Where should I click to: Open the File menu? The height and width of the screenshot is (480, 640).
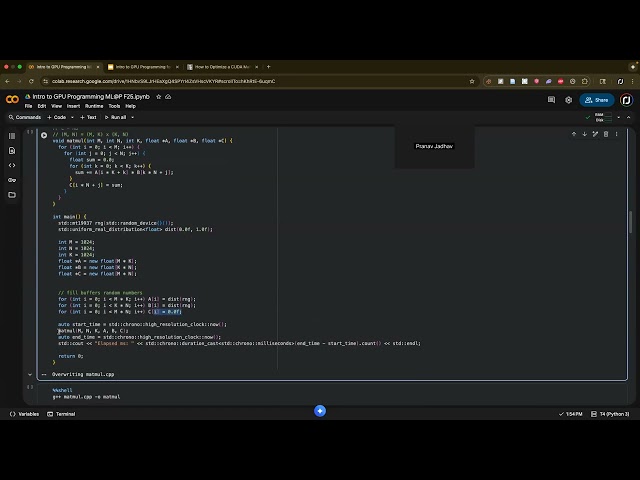(x=28, y=106)
